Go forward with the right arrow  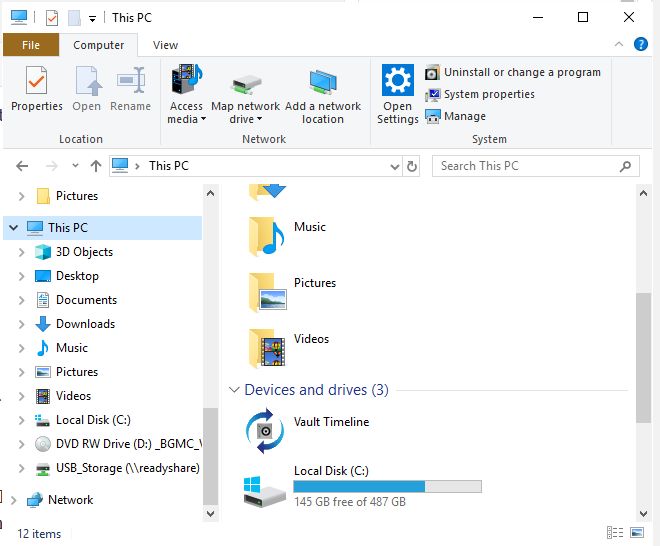(51, 166)
